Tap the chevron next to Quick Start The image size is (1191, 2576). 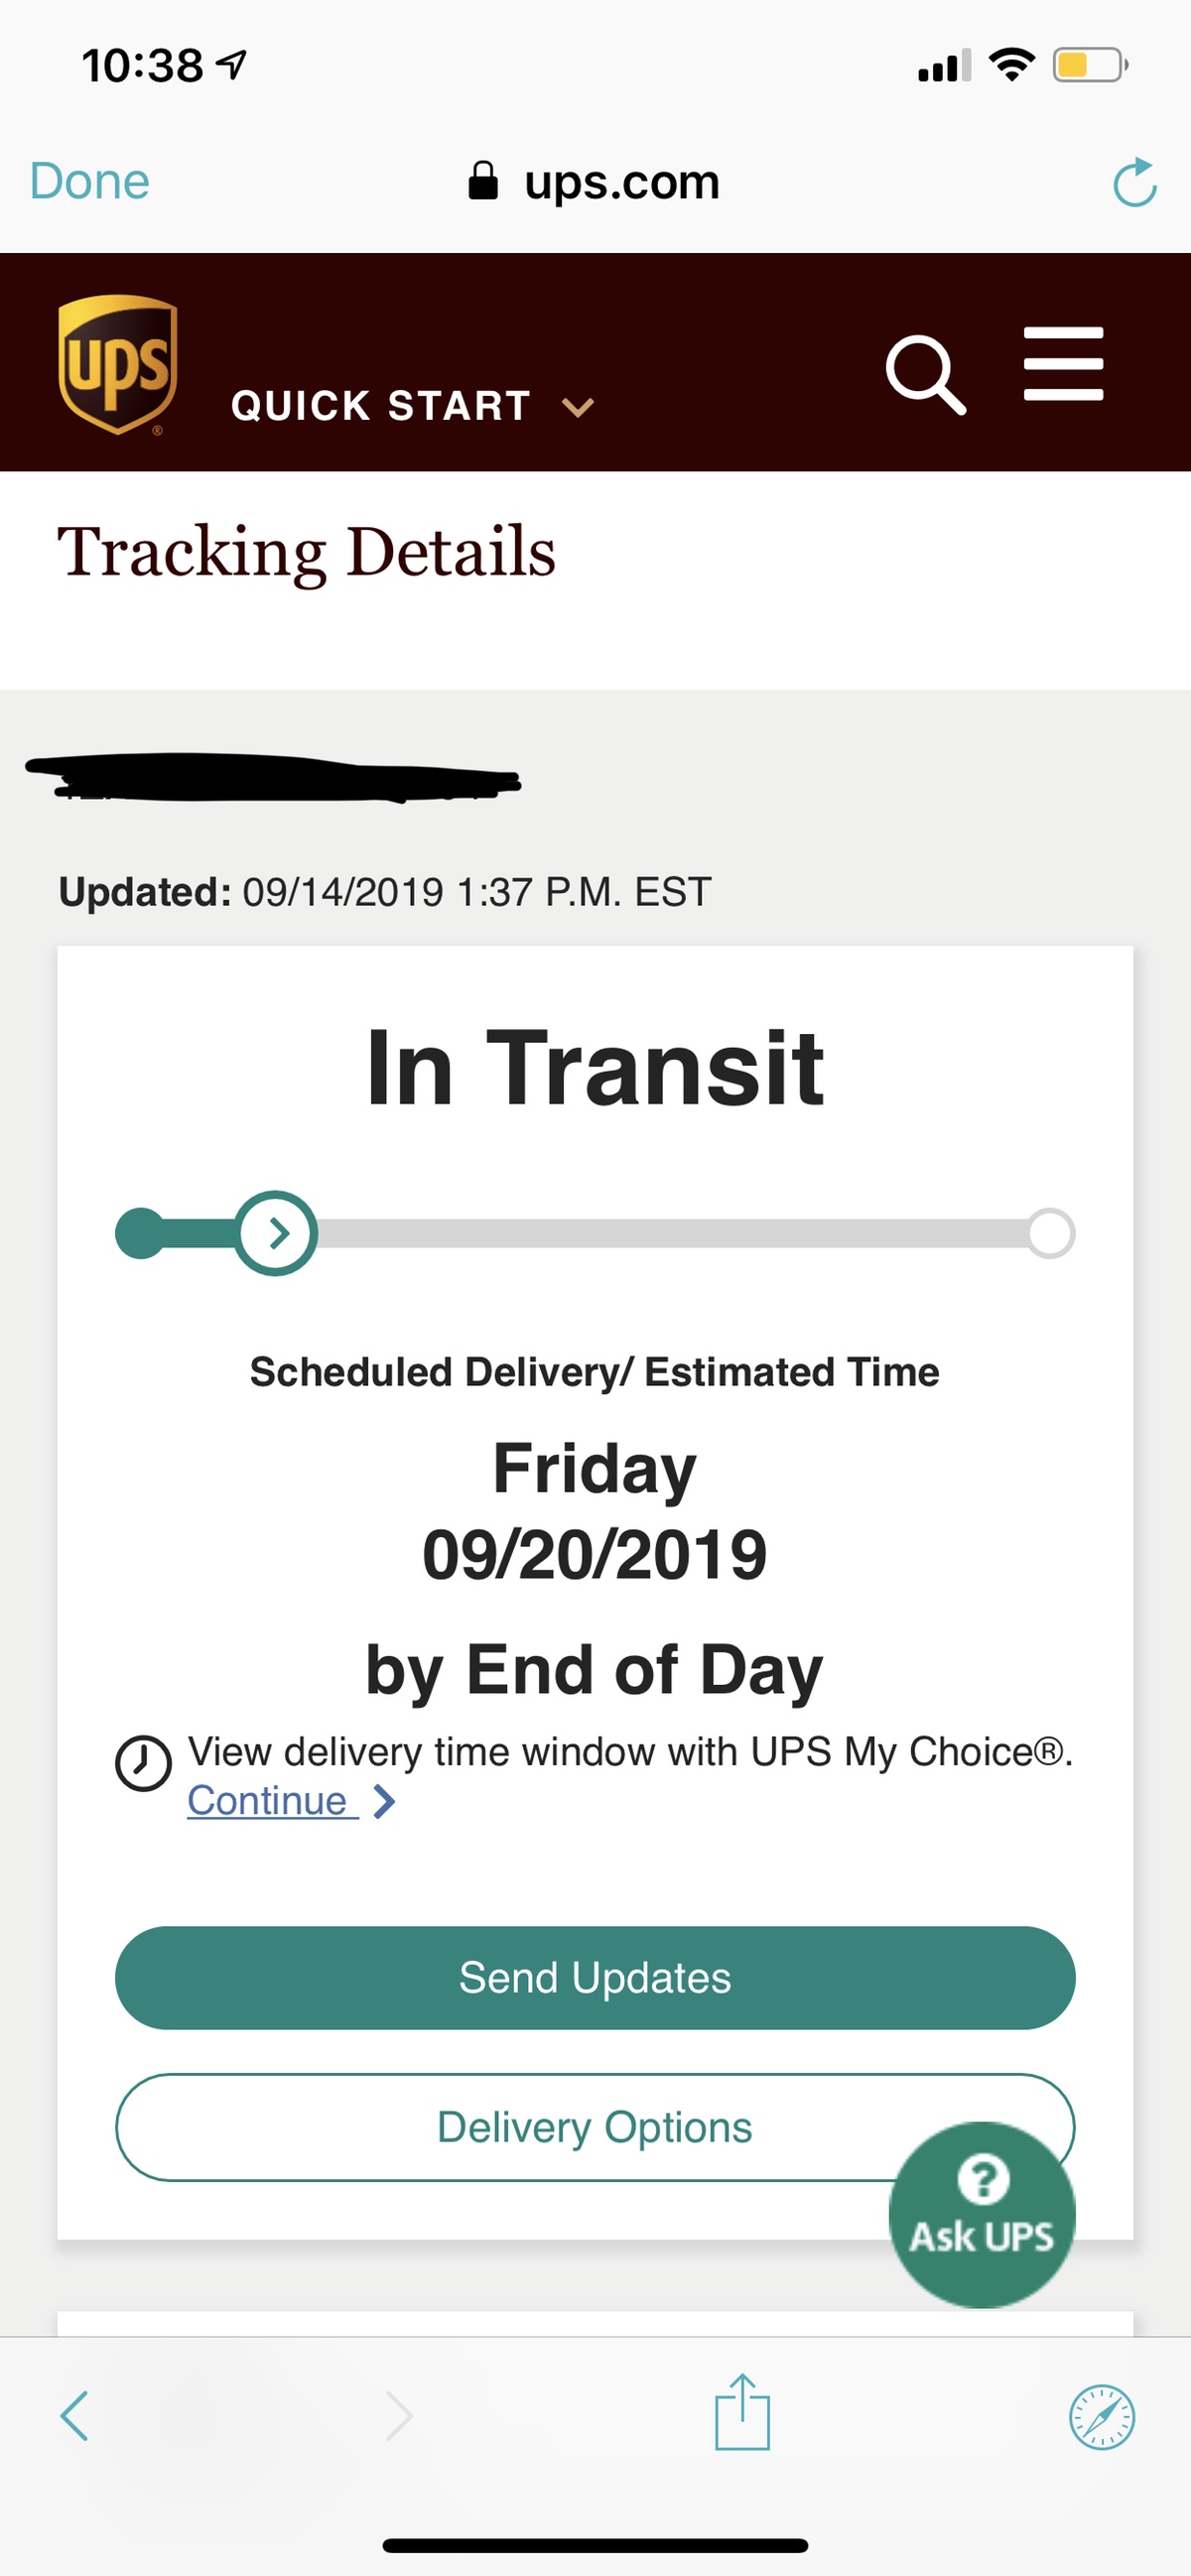point(578,407)
